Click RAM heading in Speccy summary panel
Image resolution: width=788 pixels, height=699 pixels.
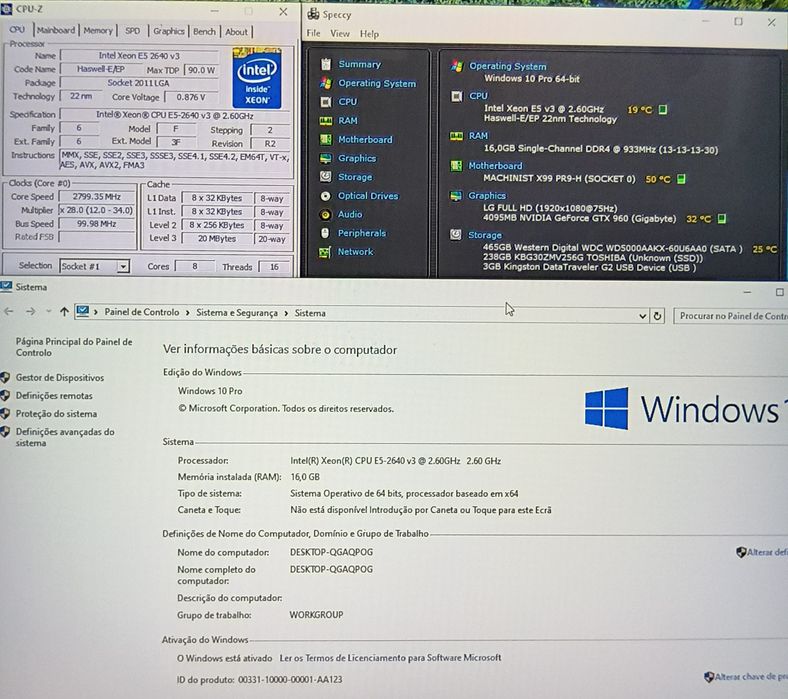click(478, 136)
